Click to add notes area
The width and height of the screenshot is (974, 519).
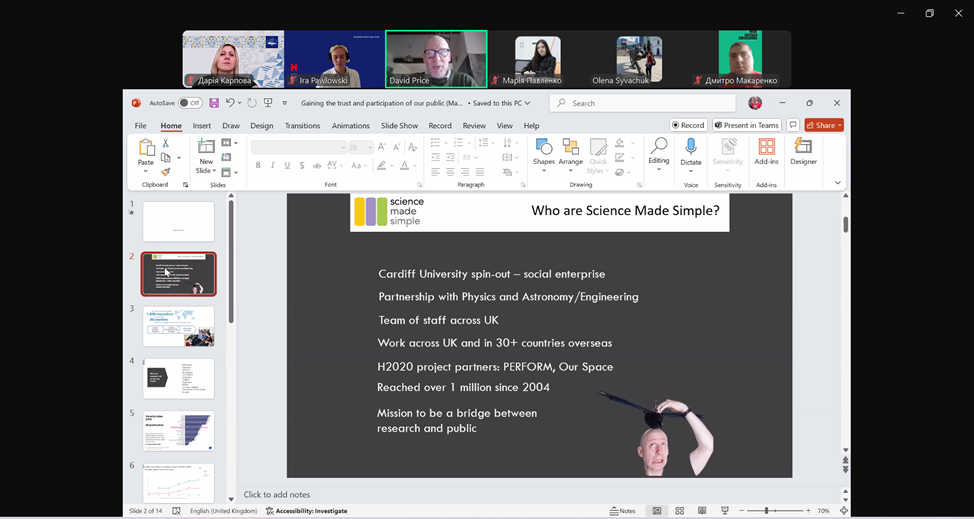point(277,495)
